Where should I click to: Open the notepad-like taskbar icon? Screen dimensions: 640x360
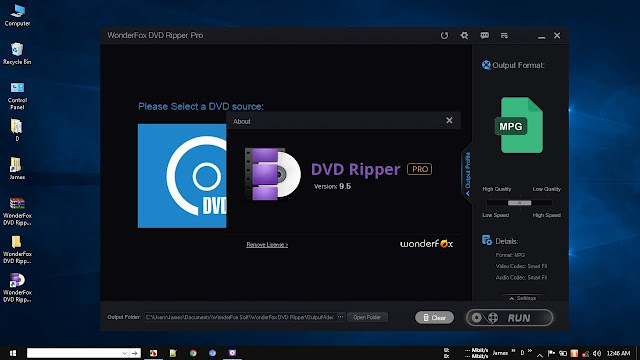[x=173, y=353]
